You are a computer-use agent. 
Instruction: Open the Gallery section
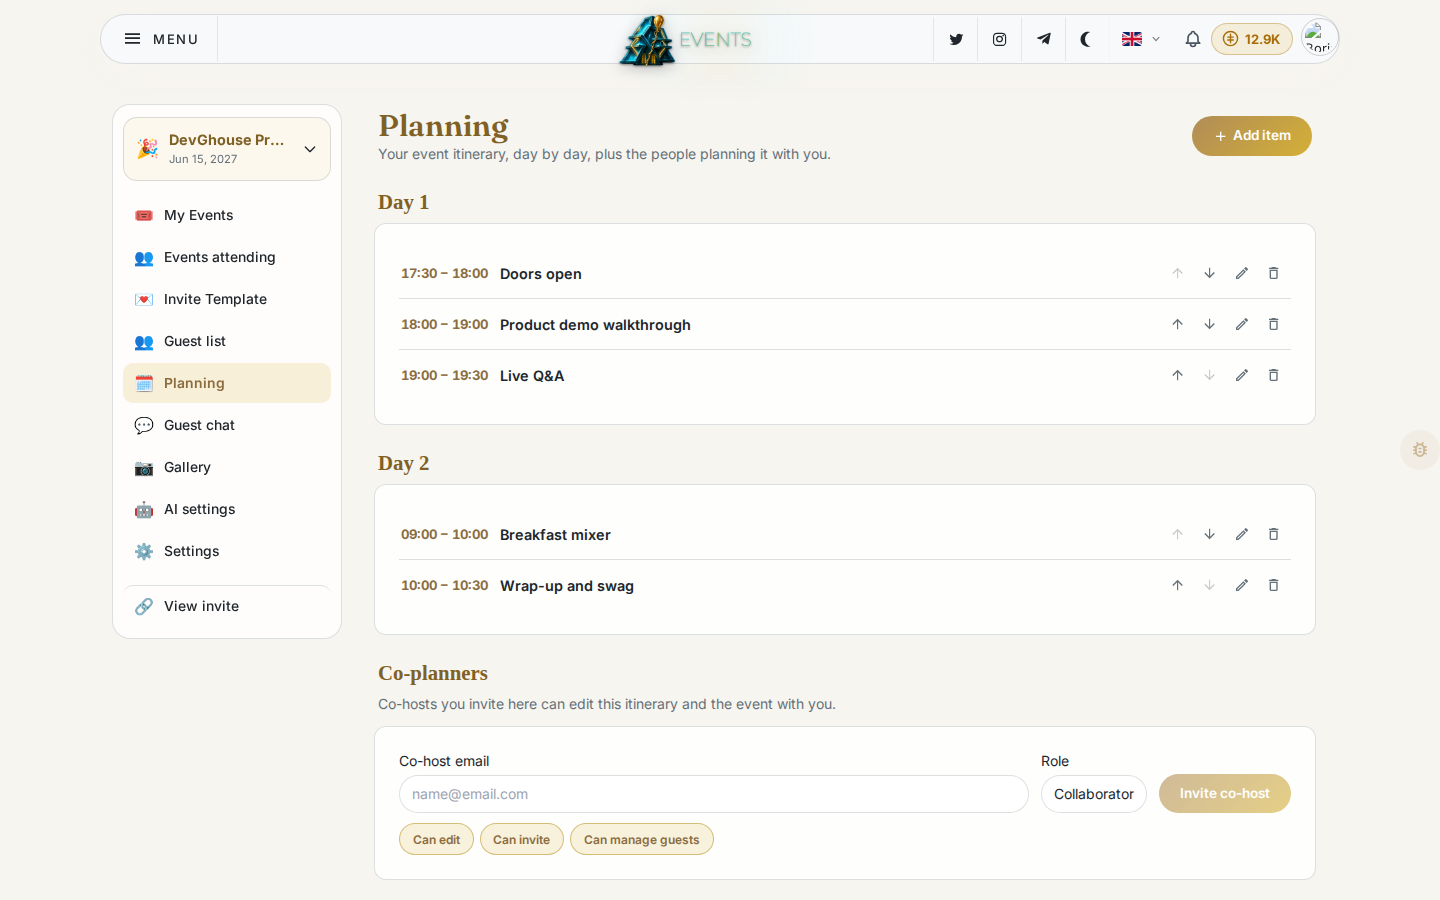[x=227, y=467]
